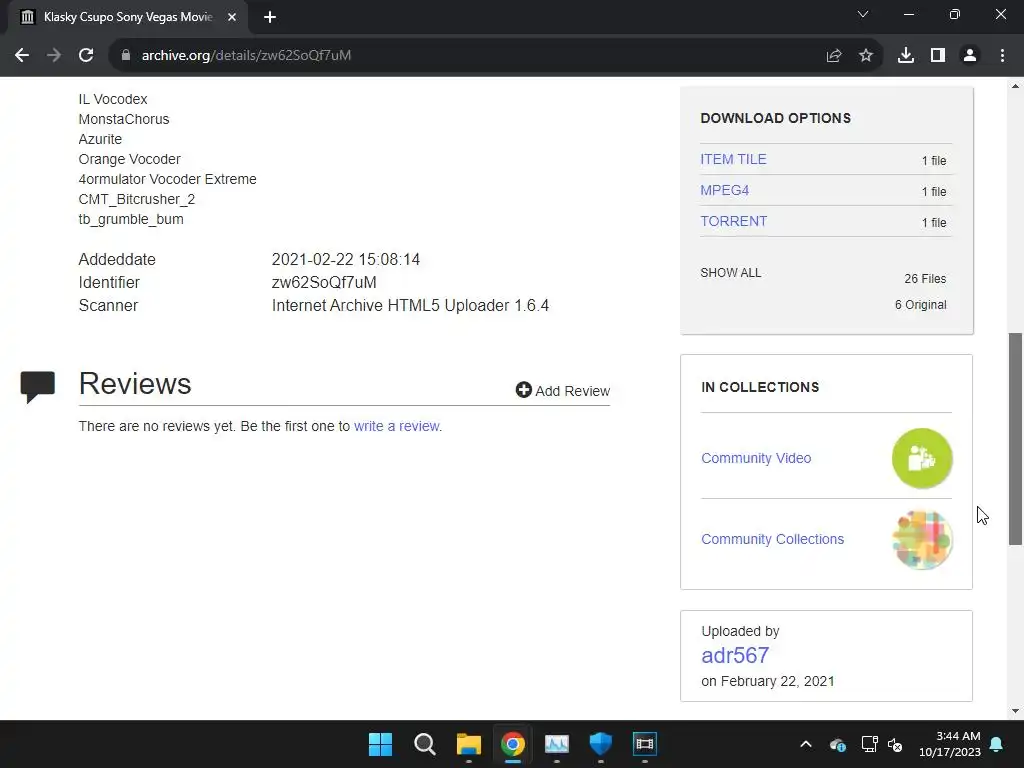This screenshot has width=1024, height=768.
Task: Click the scrollbar up arrow
Action: [1015, 86]
